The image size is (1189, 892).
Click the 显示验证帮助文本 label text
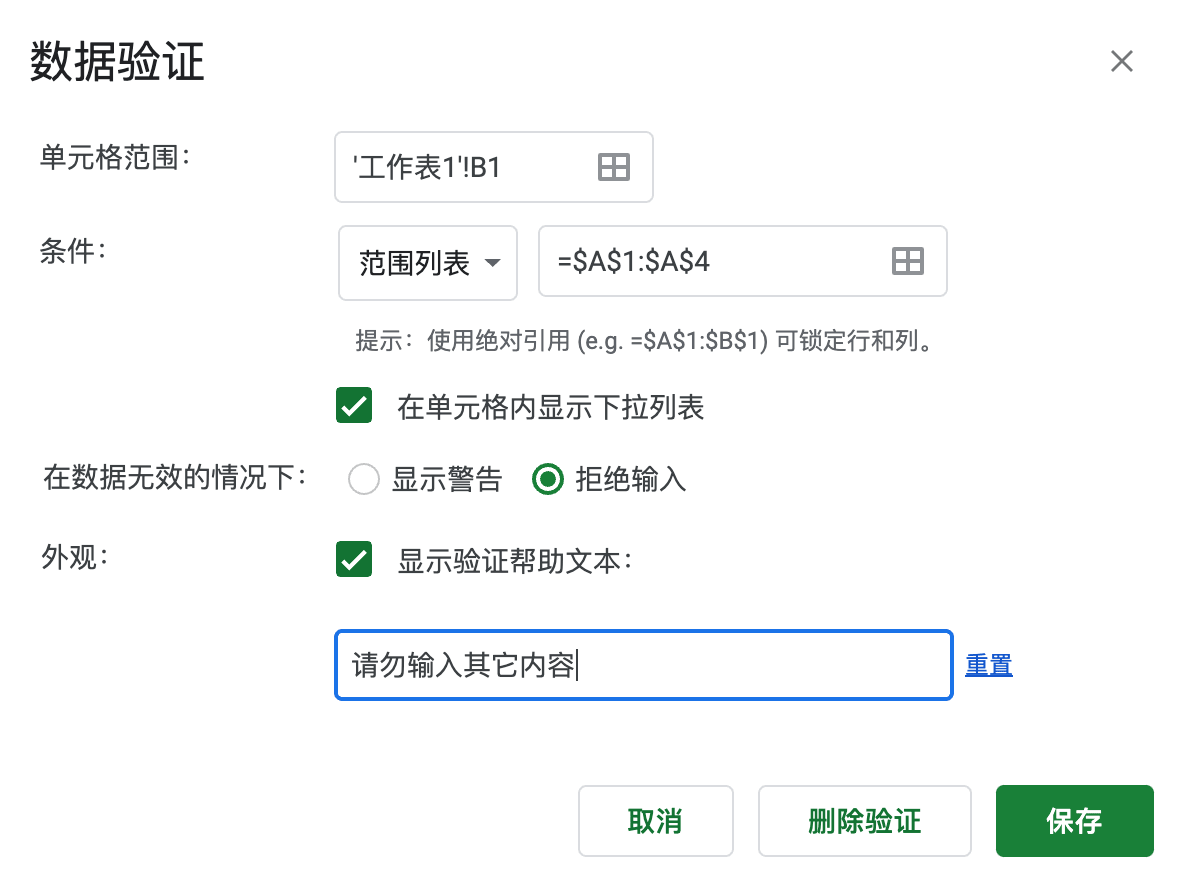pos(515,561)
